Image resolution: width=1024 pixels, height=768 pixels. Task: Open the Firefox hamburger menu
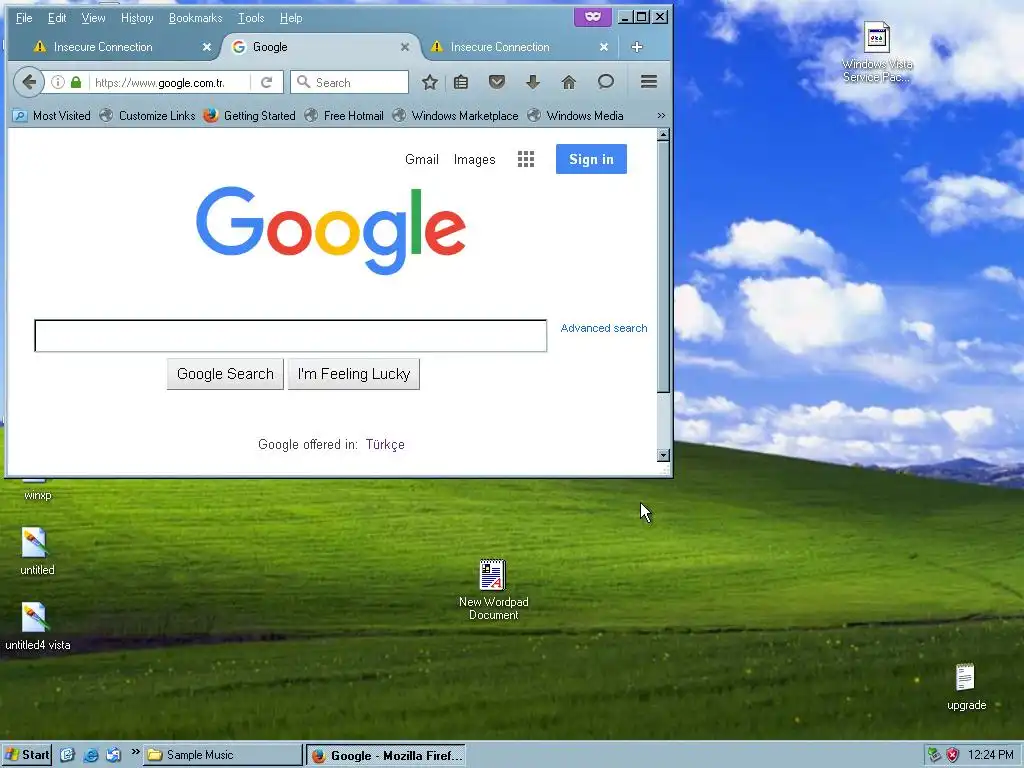[648, 82]
